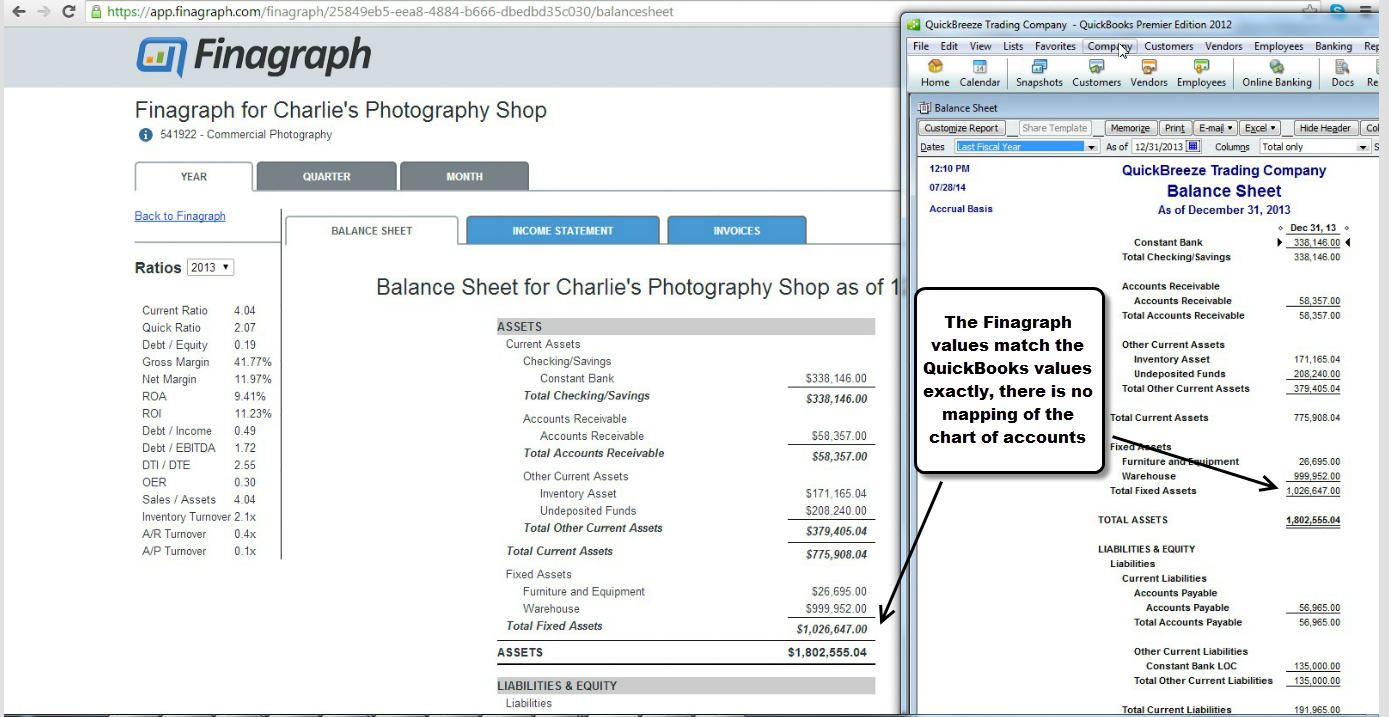
Task: Click the browser forward arrow
Action: pyautogui.click(x=43, y=12)
